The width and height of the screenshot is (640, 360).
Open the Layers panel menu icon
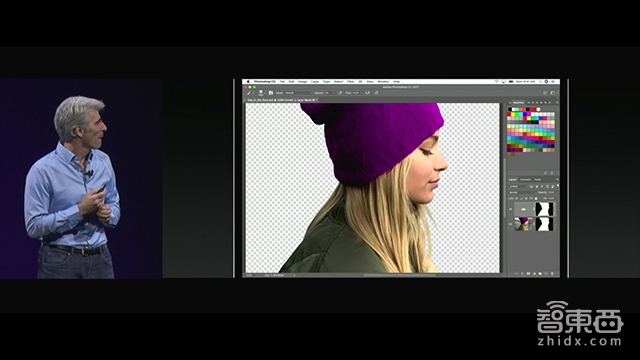coord(557,180)
